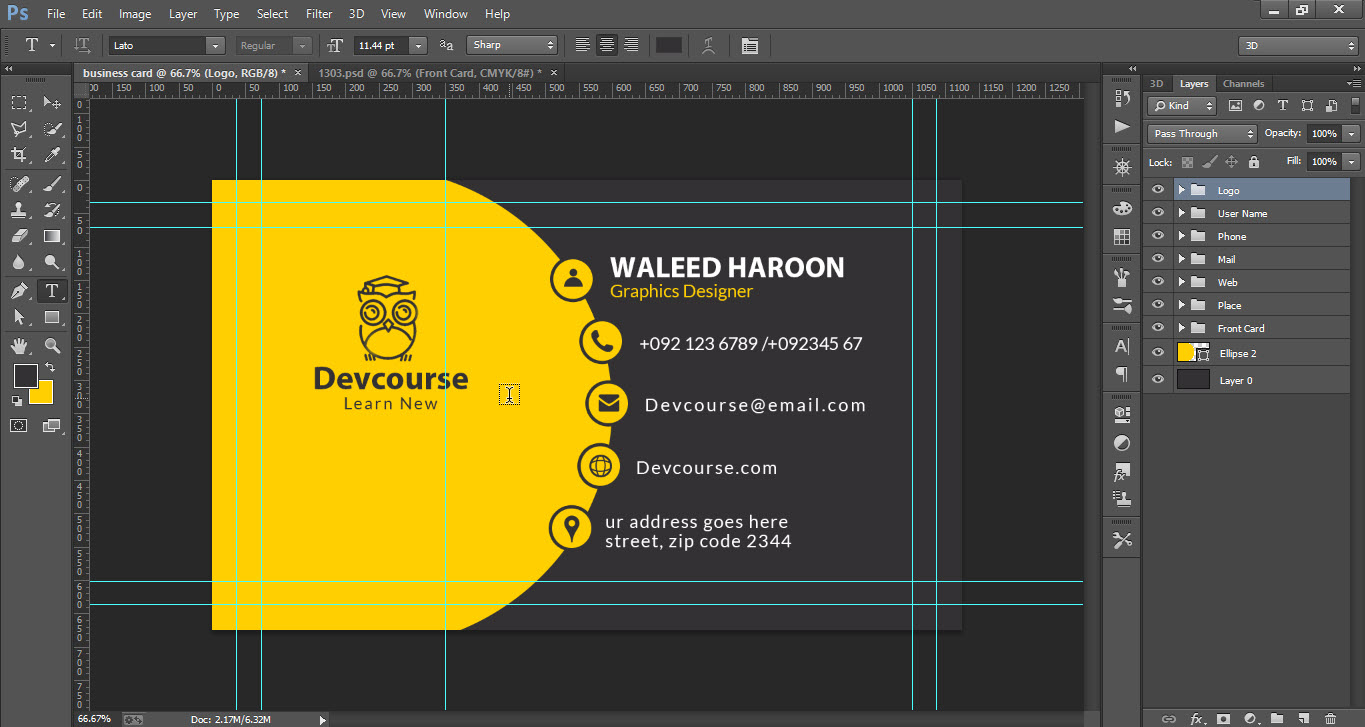
Task: Select the Brush tool
Action: [52, 184]
